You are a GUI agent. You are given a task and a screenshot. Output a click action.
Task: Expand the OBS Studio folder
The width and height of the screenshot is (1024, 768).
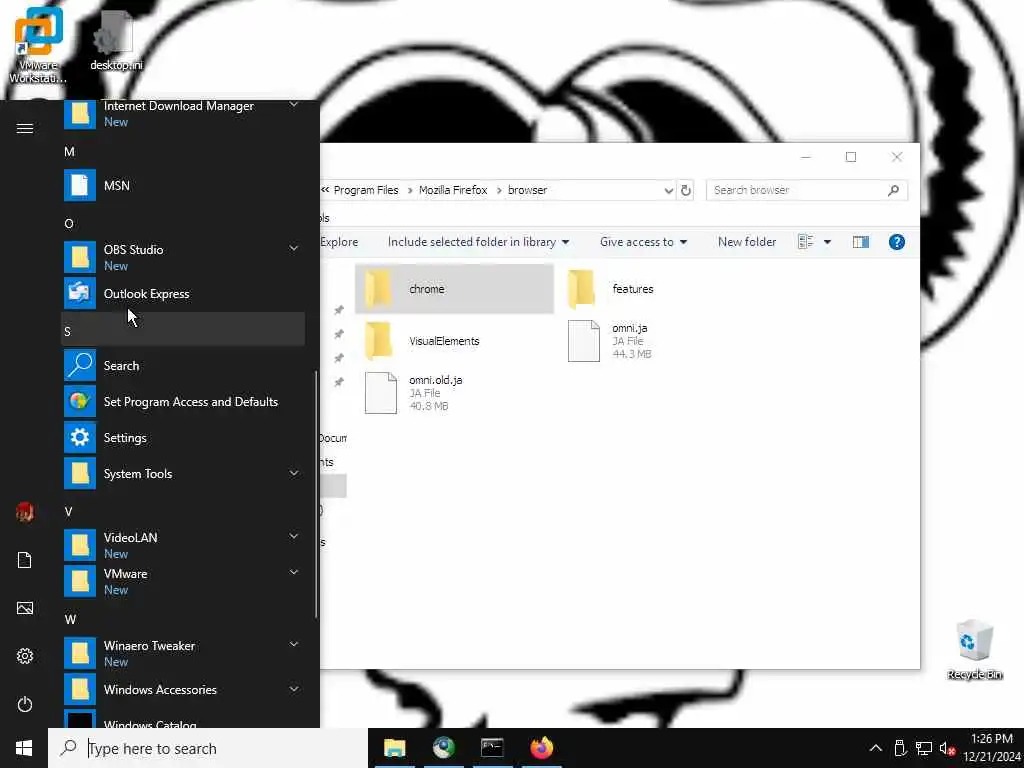(295, 248)
